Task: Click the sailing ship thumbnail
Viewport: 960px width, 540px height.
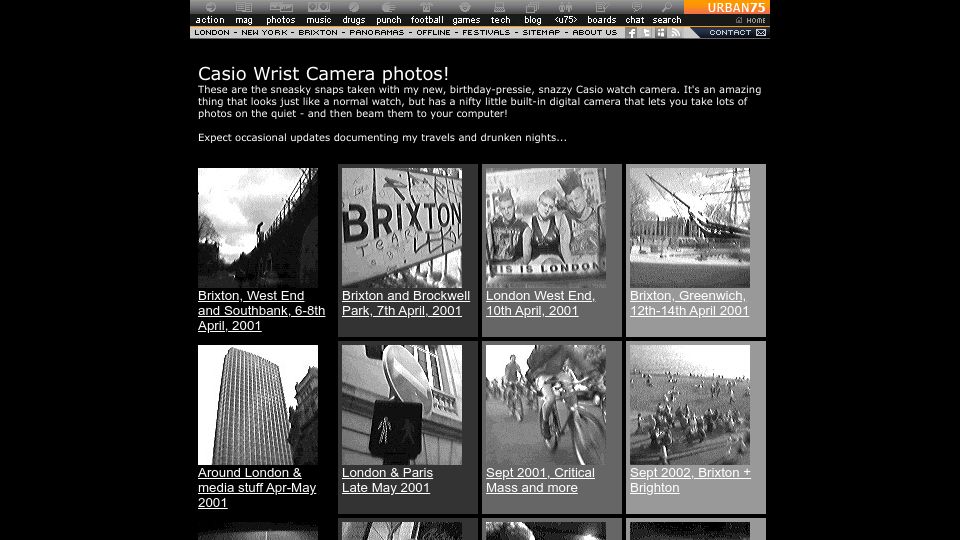Action: (690, 228)
